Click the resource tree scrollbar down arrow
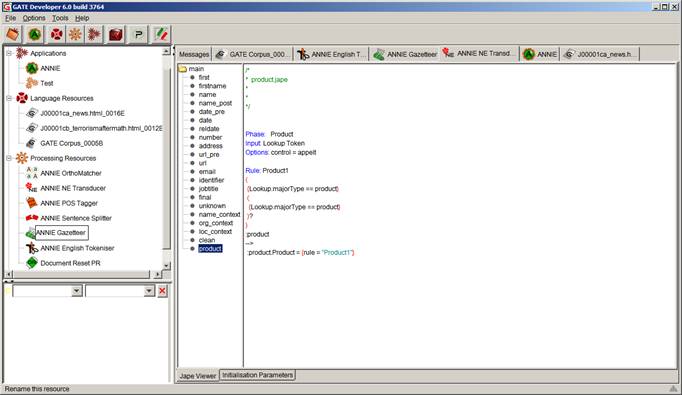The width and height of the screenshot is (682, 395). (166, 265)
